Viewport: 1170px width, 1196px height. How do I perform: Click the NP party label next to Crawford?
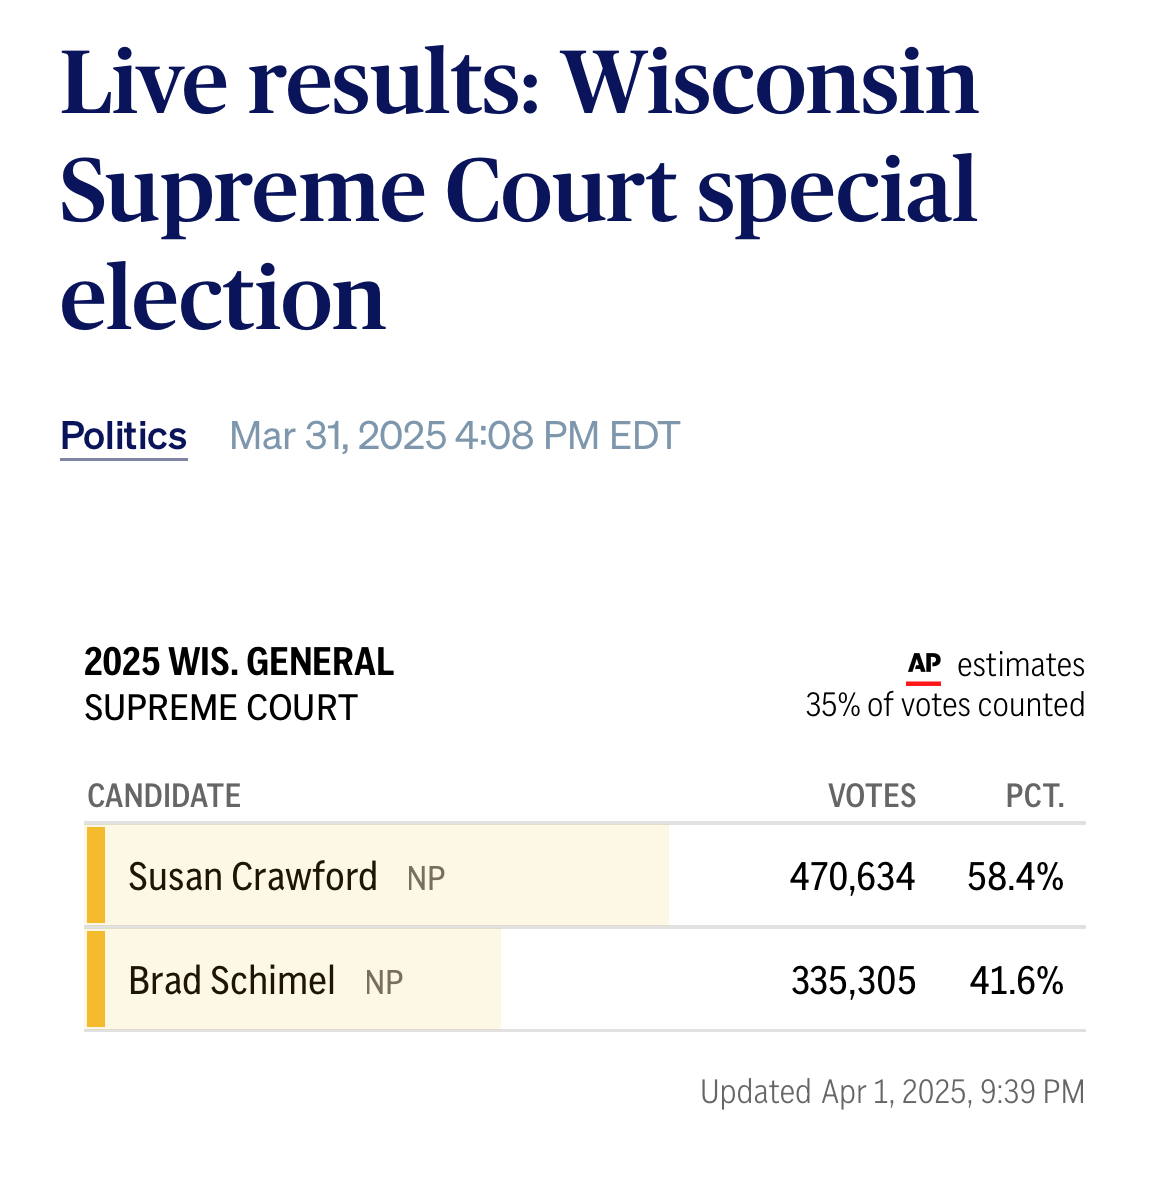[x=426, y=879]
